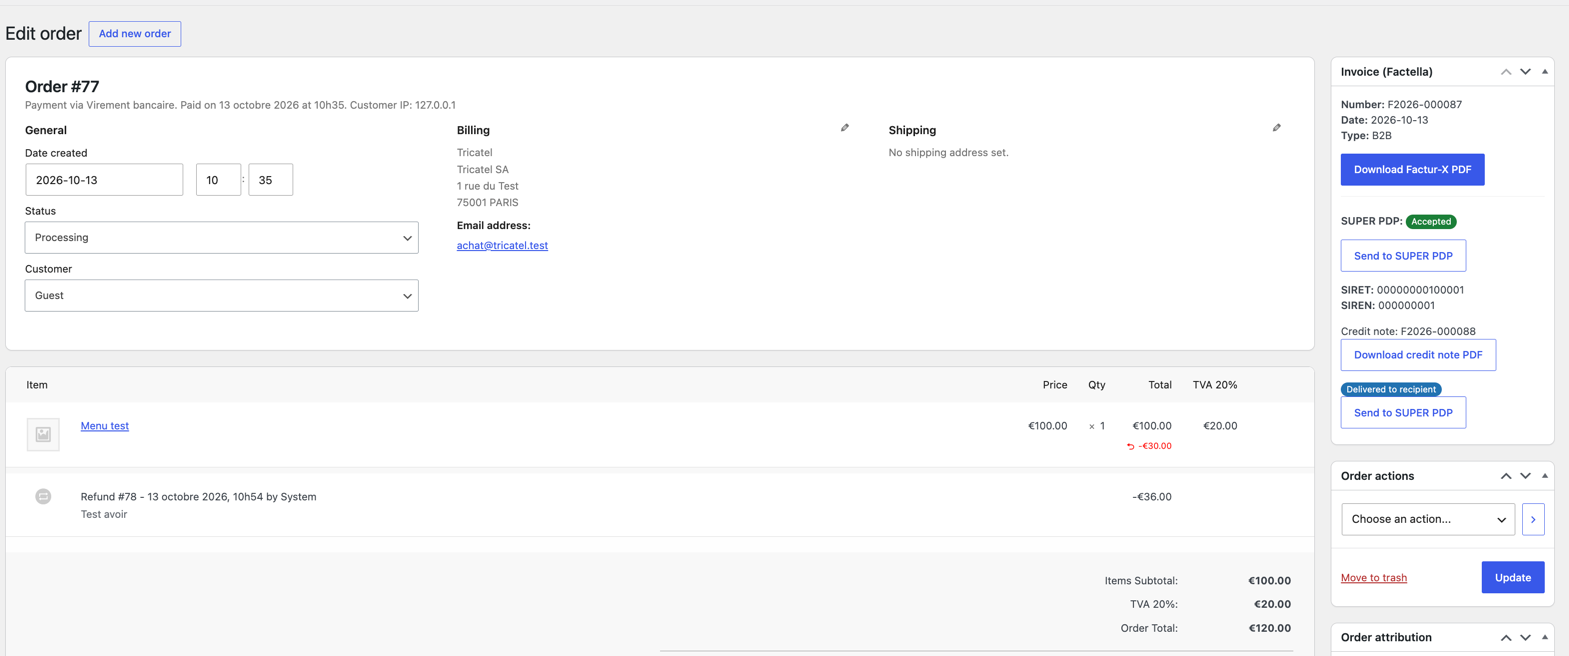1569x656 pixels.
Task: Click Refund #78 description line
Action: [199, 497]
